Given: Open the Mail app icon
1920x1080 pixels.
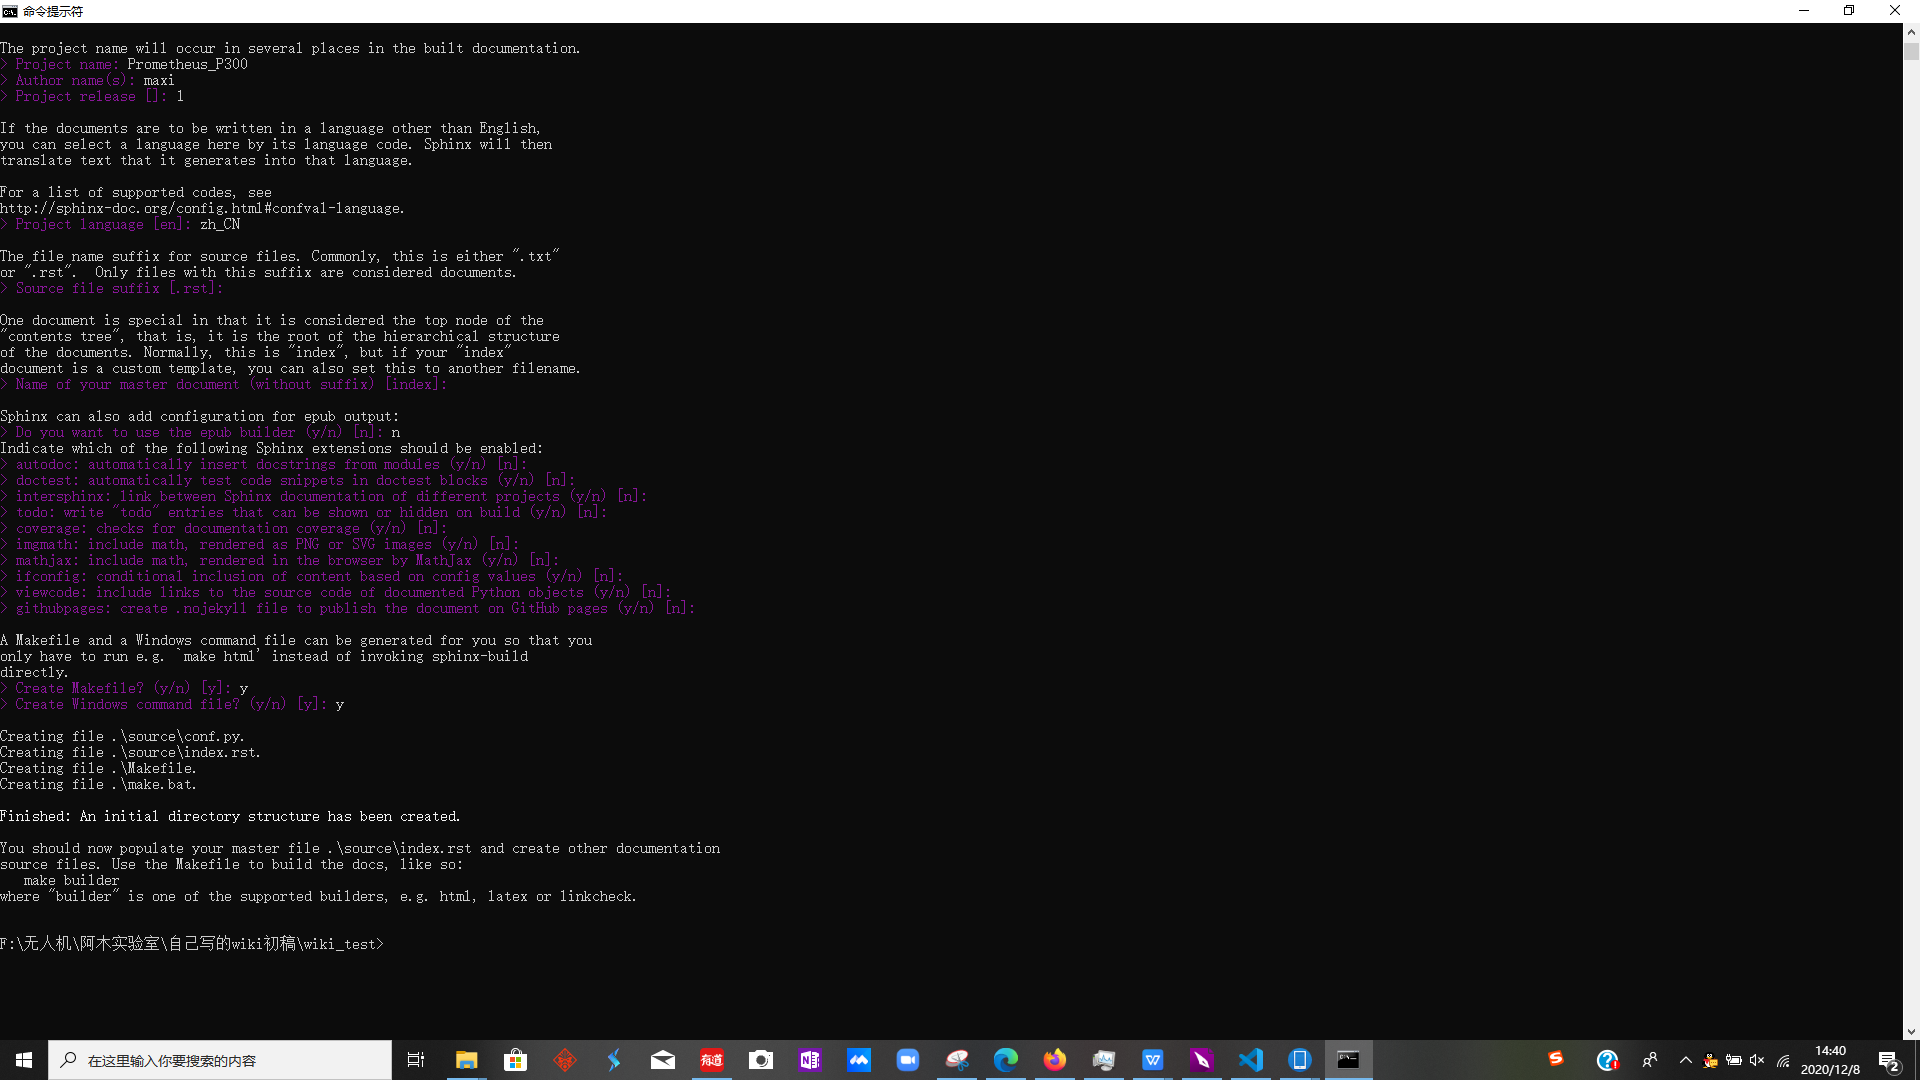Looking at the screenshot, I should tap(662, 1060).
